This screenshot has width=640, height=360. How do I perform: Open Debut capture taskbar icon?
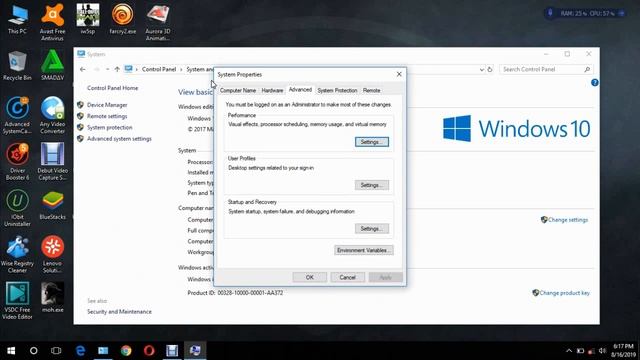pos(172,351)
